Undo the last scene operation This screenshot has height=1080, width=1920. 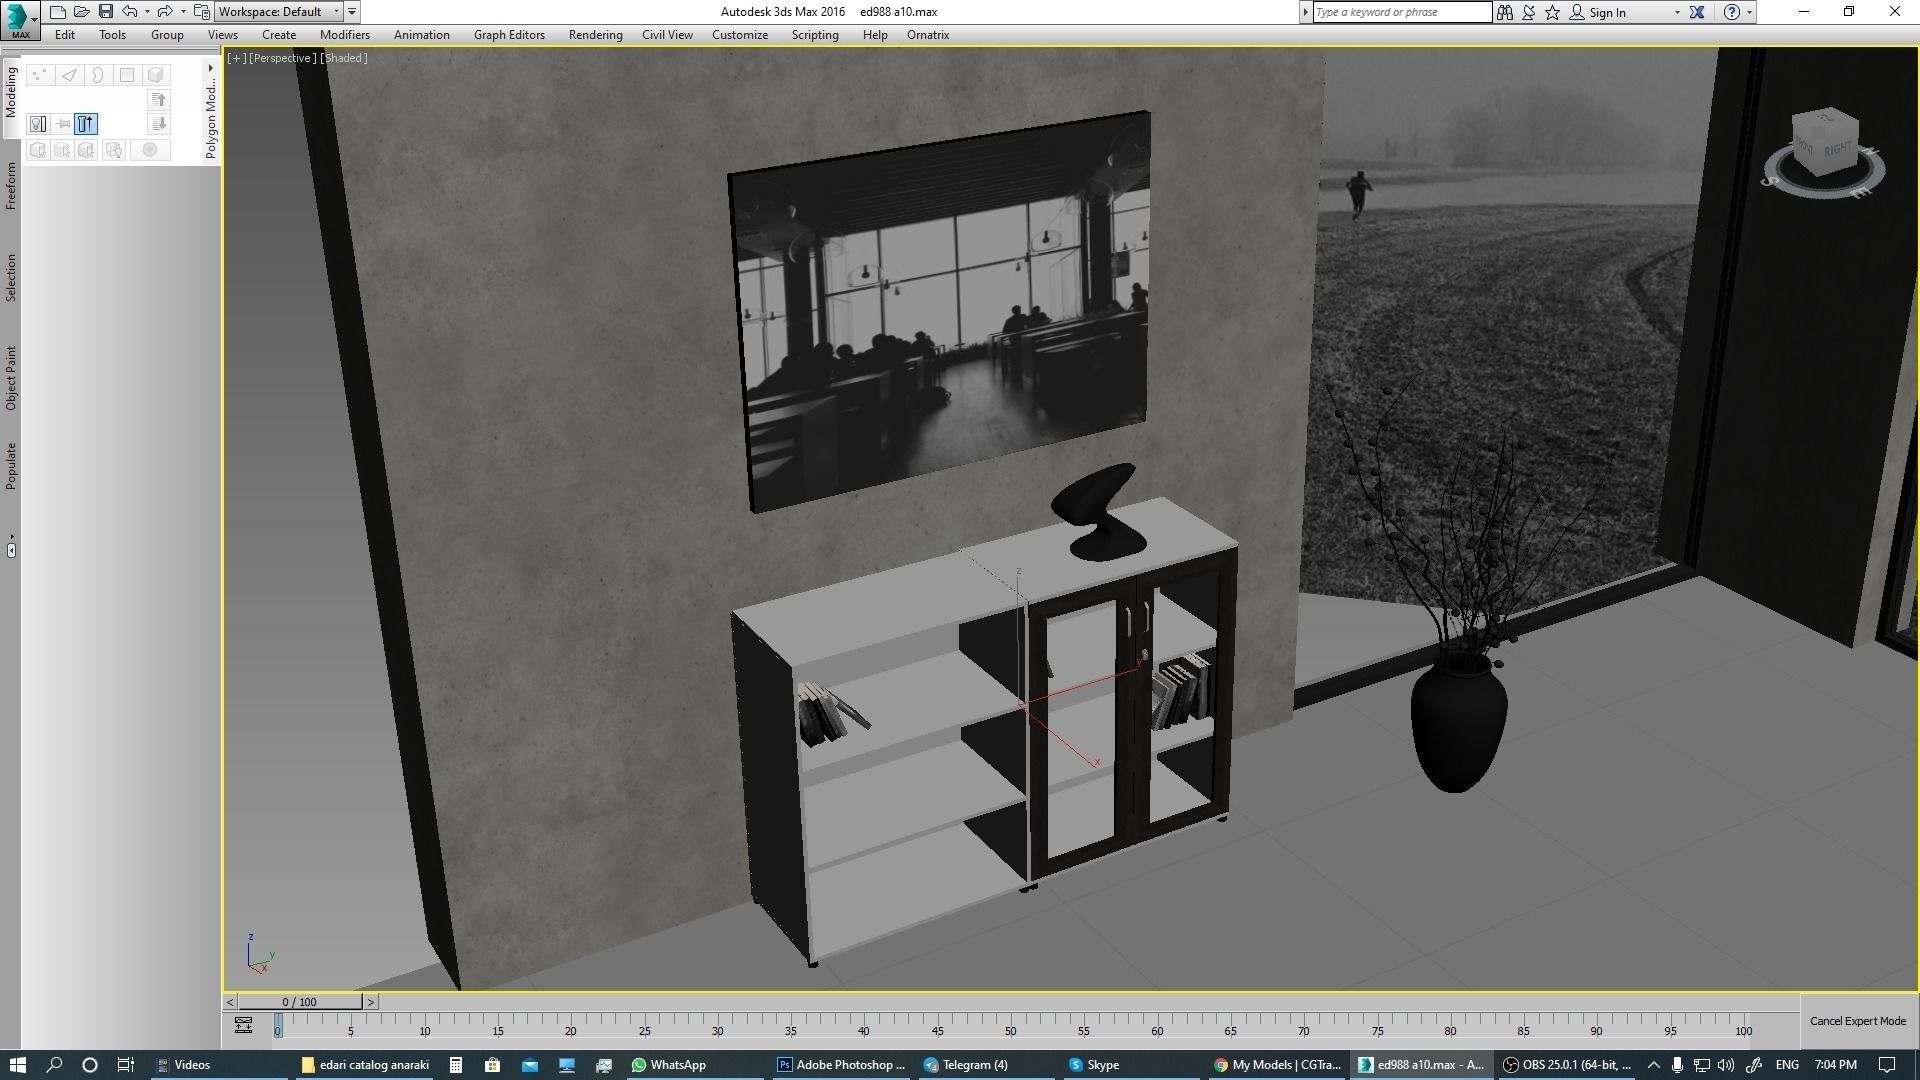click(x=130, y=12)
